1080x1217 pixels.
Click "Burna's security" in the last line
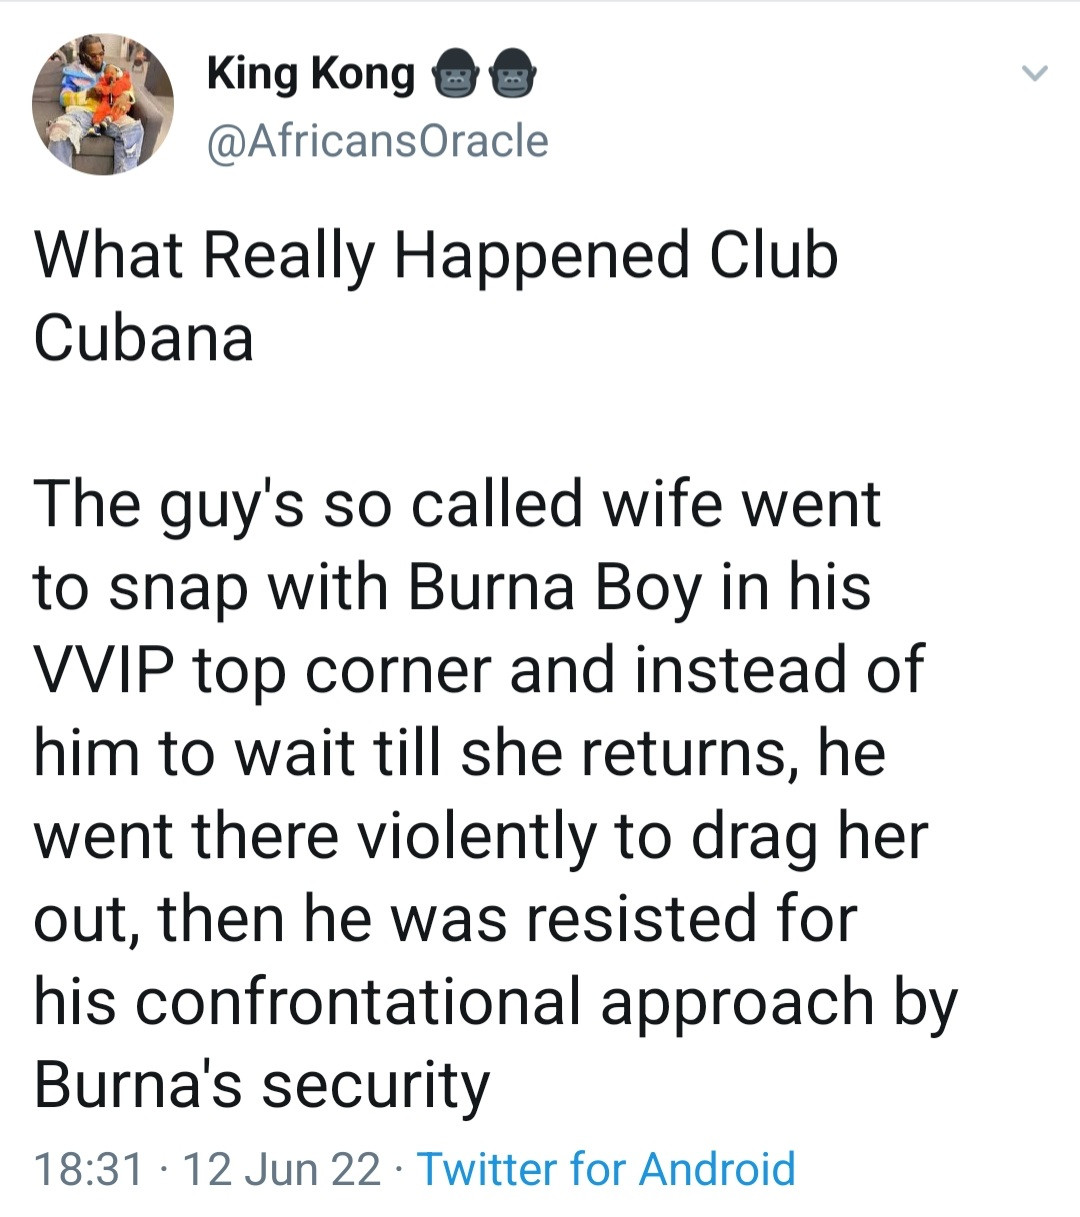pyautogui.click(x=262, y=1084)
